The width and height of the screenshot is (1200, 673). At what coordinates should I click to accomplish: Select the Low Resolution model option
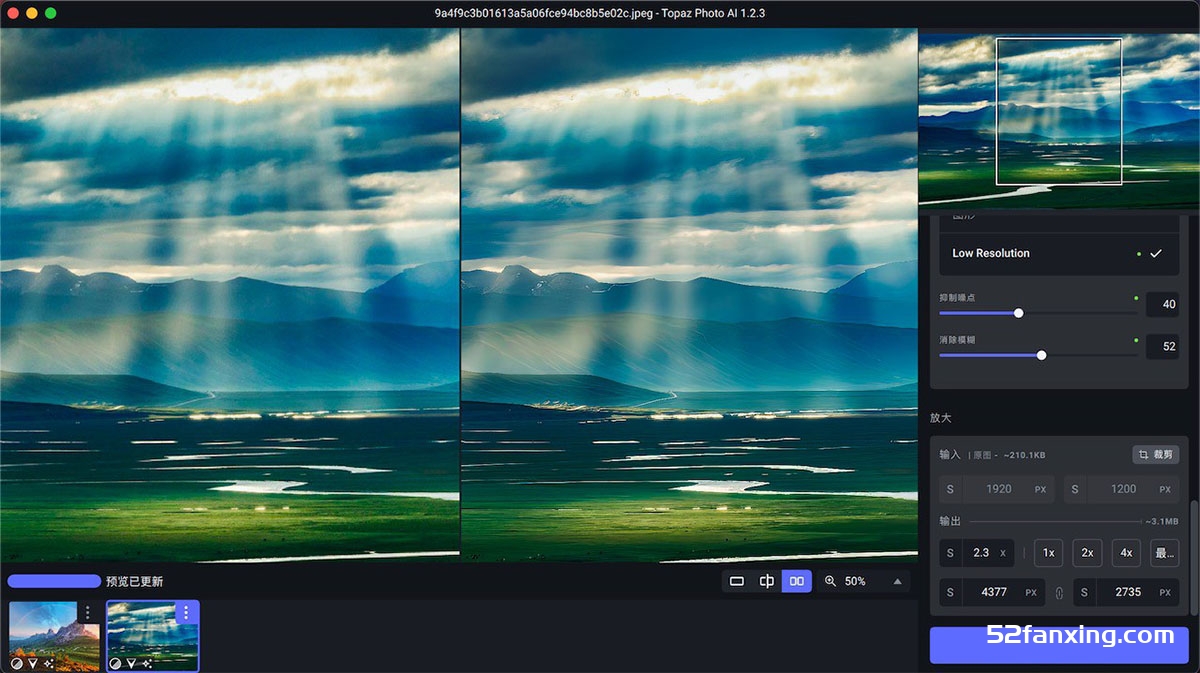(x=1059, y=254)
